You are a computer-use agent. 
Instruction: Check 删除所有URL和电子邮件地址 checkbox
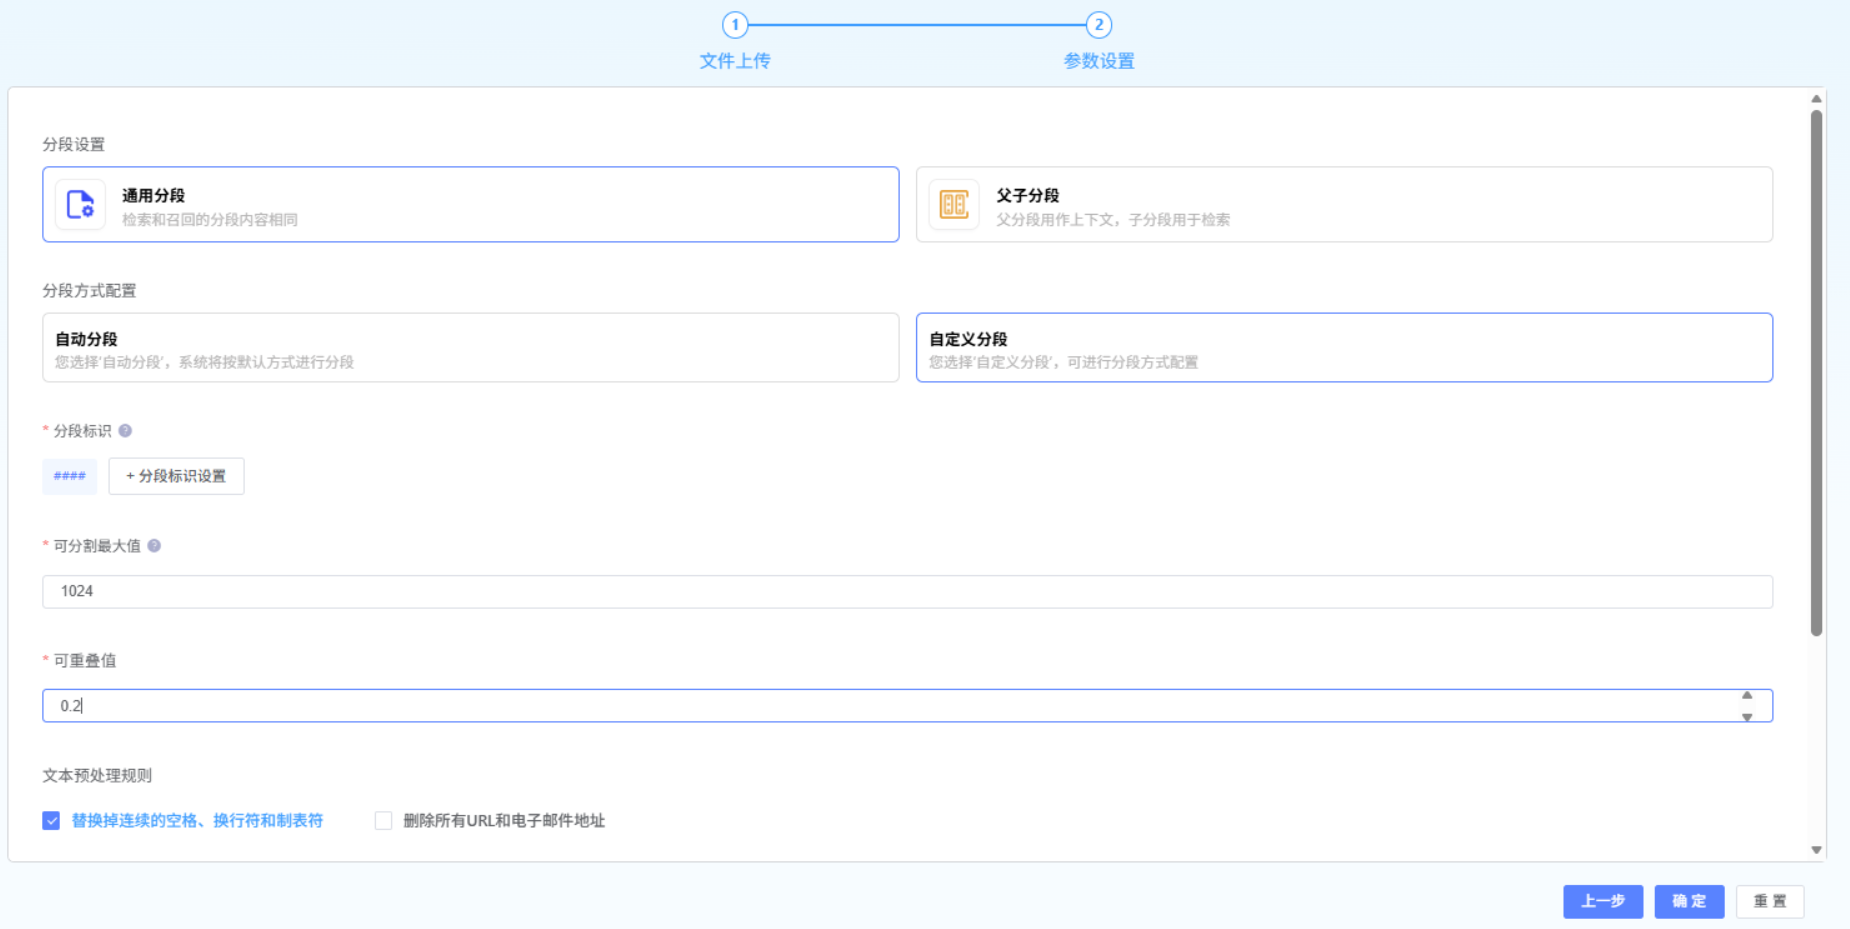[x=383, y=821]
